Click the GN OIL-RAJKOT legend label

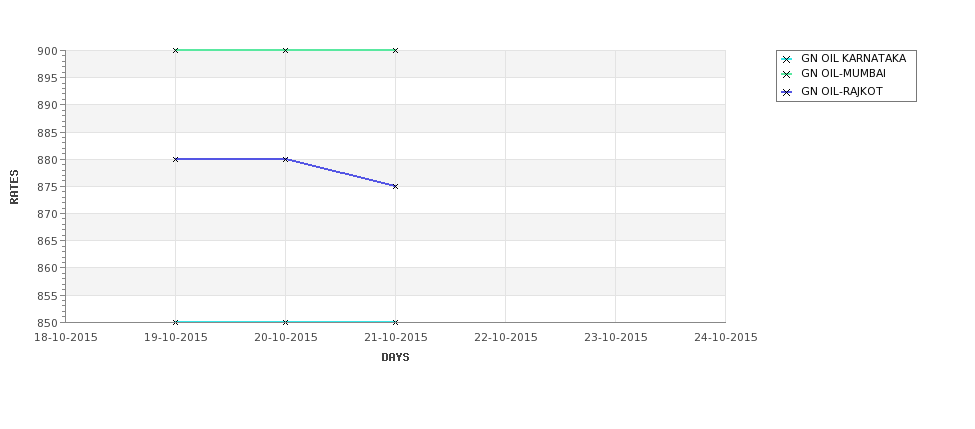click(842, 91)
